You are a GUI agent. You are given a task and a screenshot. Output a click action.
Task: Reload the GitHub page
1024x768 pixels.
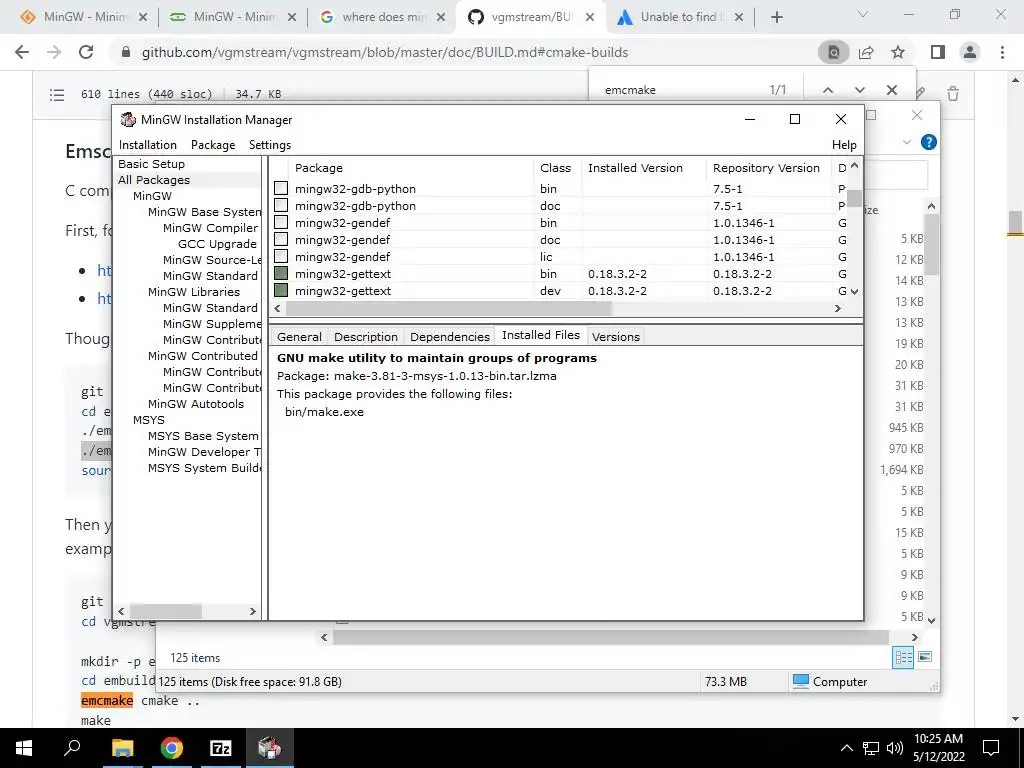pos(86,52)
